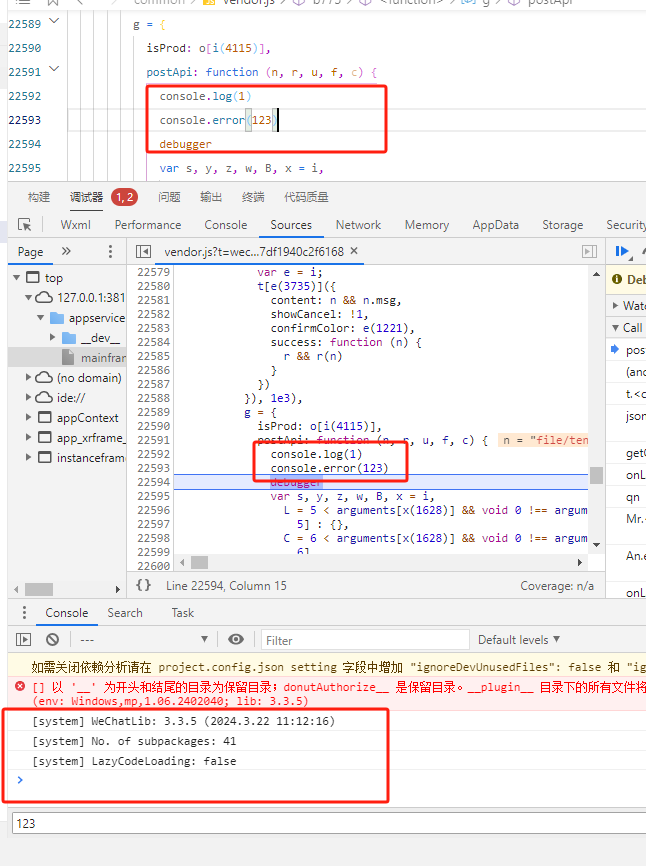The height and width of the screenshot is (866, 646).
Task: Expand the (no domain) node
Action: coord(28,378)
